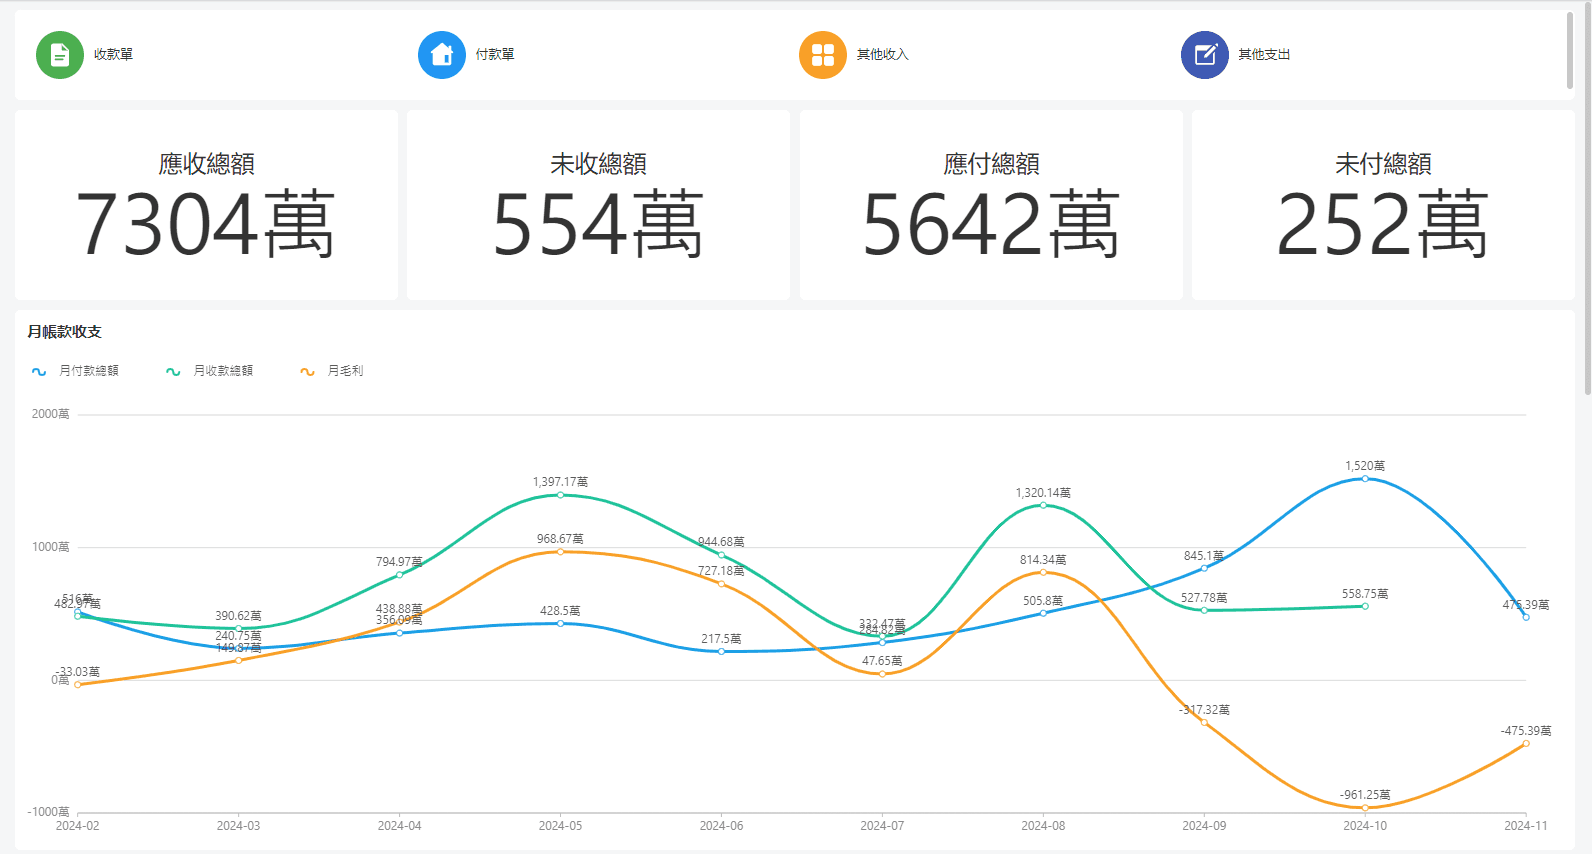Select the 應收總額 7304萬 card

click(x=206, y=205)
